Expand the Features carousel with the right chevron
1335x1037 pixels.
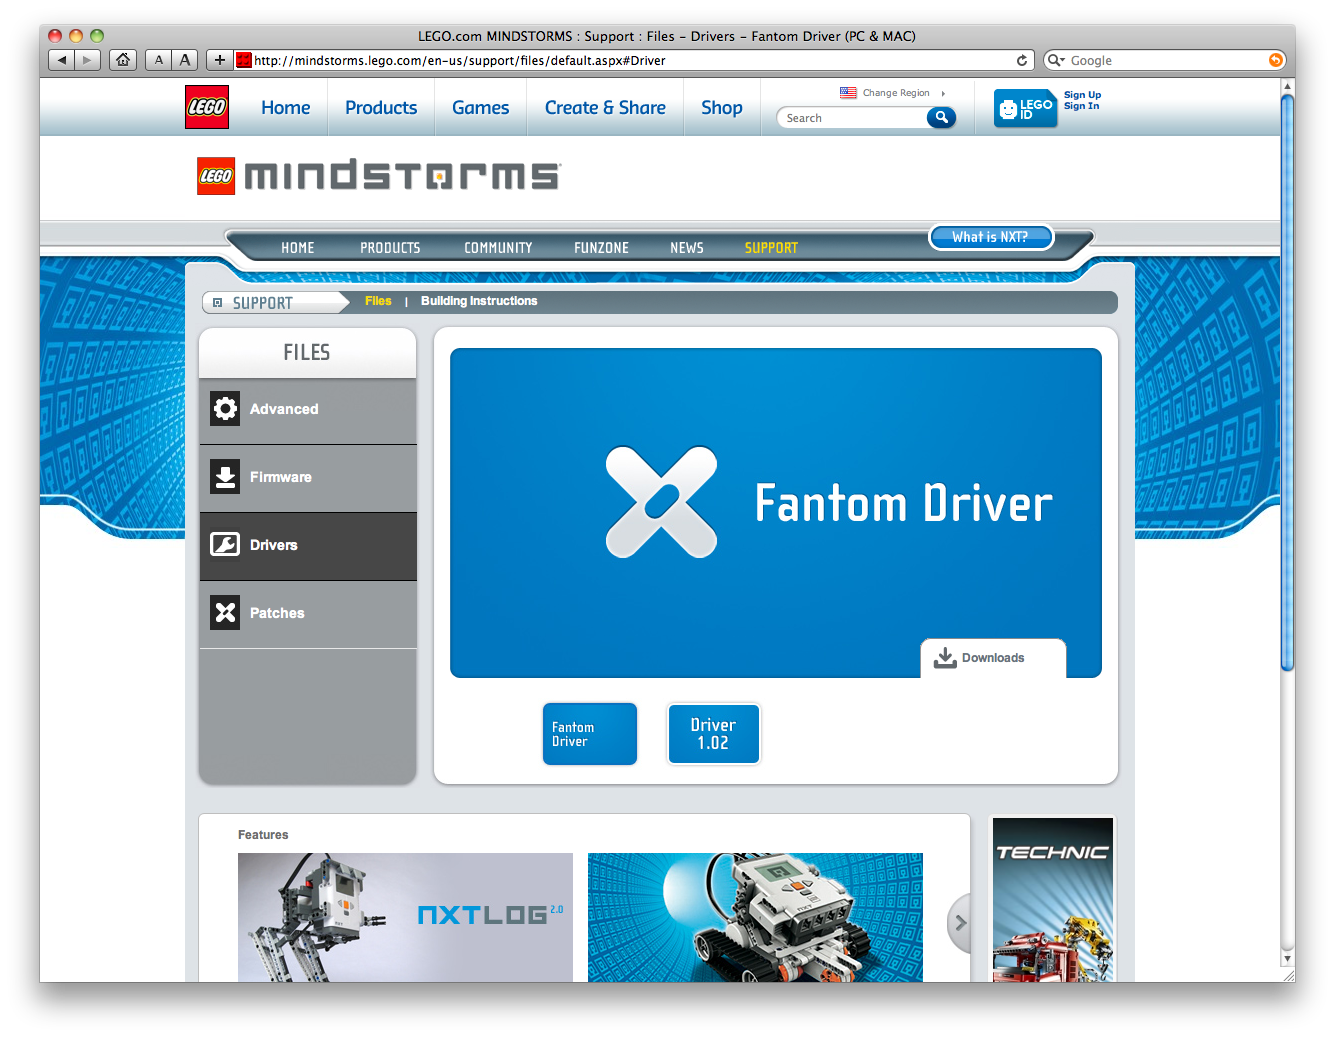[x=960, y=923]
